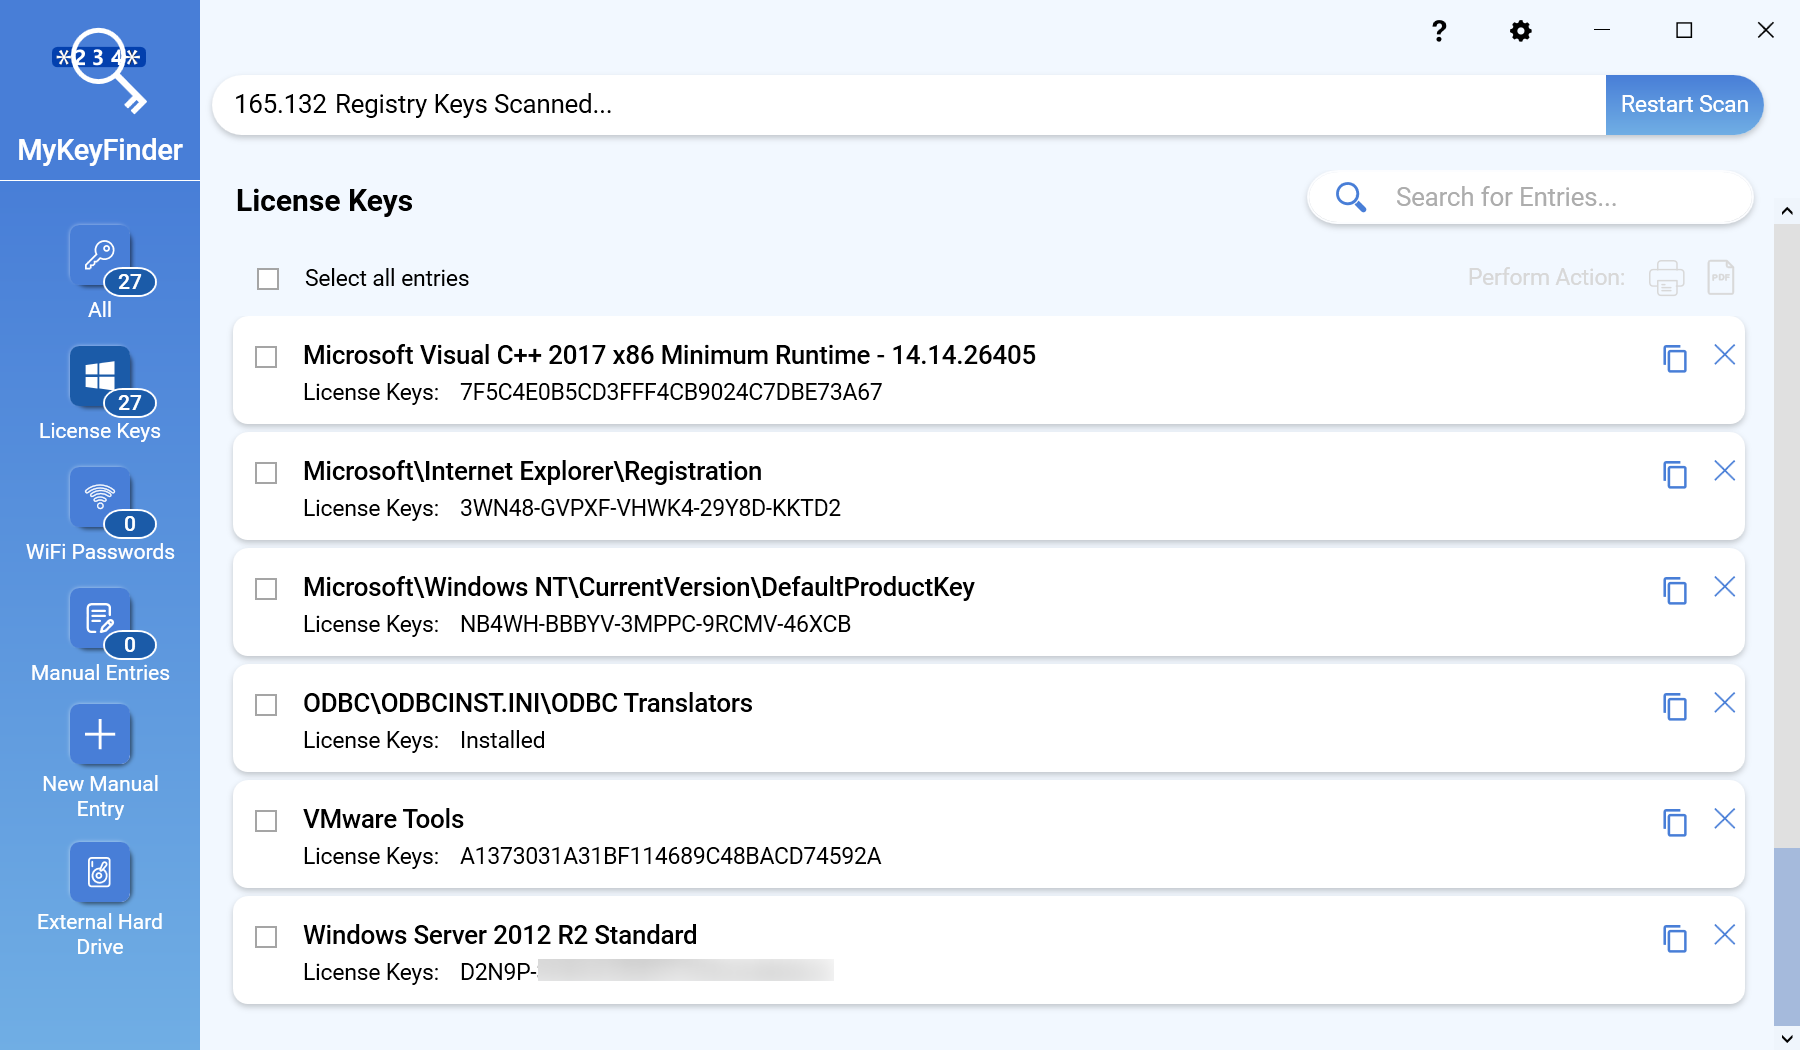Open settings with the gear icon
Image resolution: width=1800 pixels, height=1050 pixels.
1521,31
